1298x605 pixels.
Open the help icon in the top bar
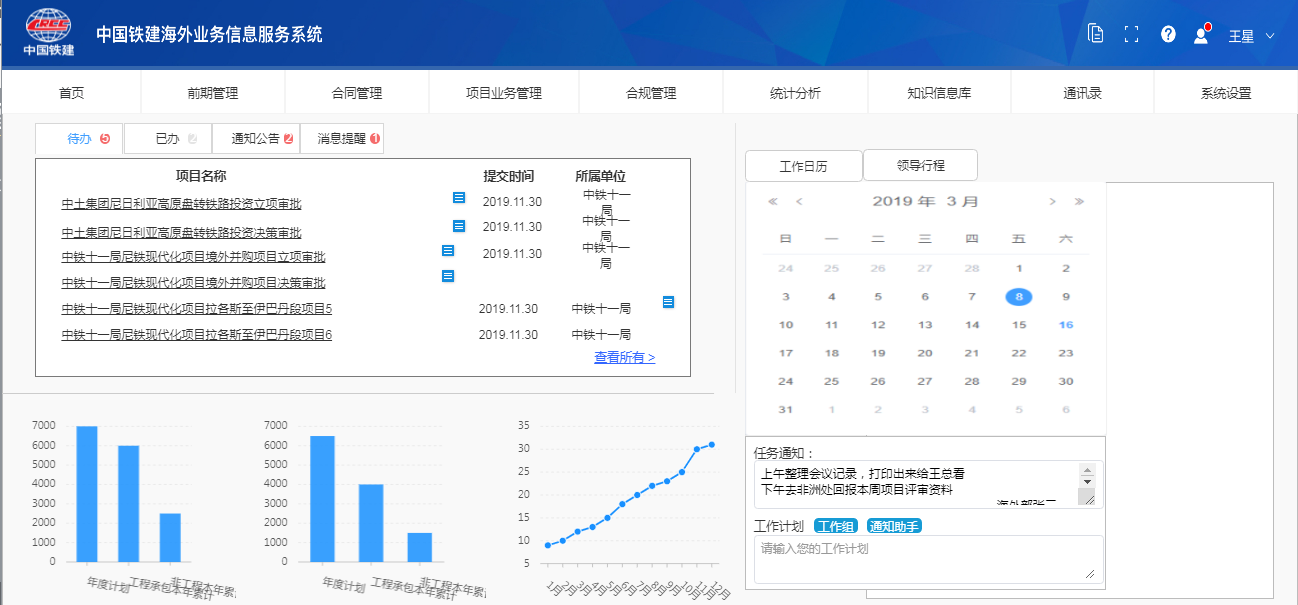coord(1168,33)
